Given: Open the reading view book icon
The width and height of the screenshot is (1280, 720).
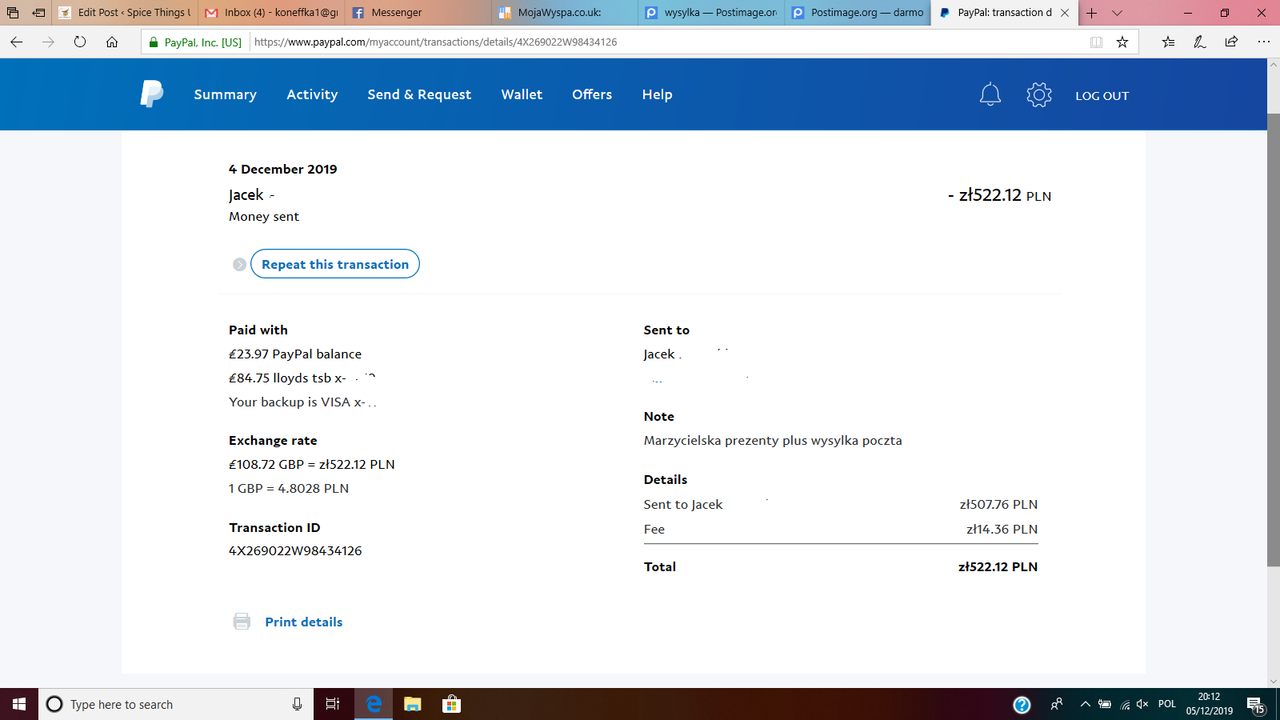Looking at the screenshot, I should pos(1096,42).
